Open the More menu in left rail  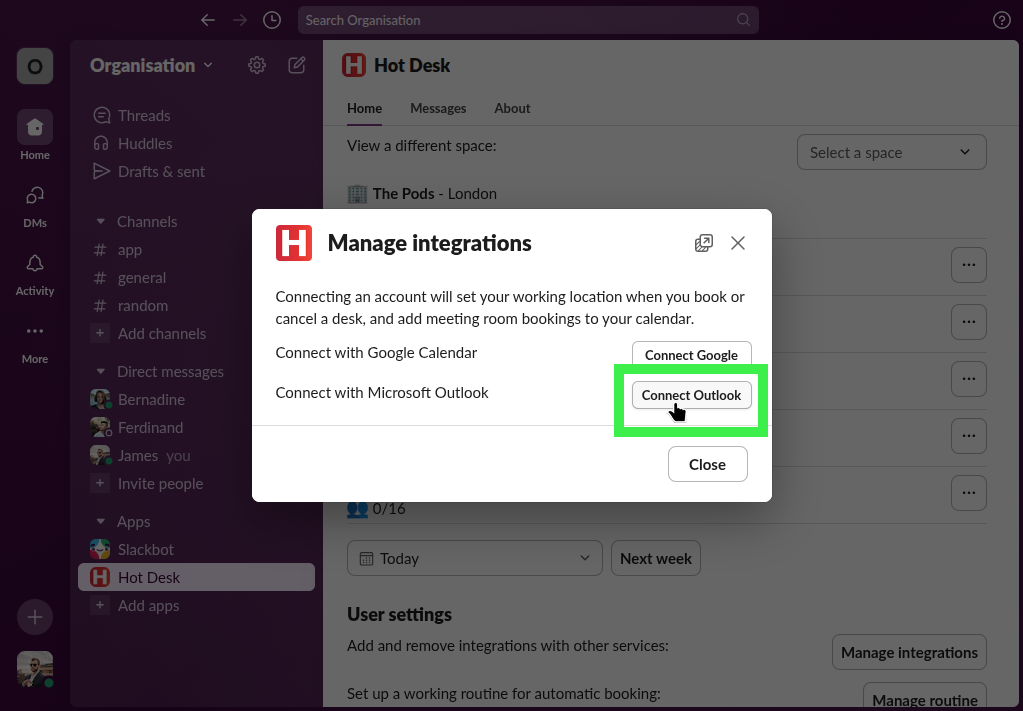[x=35, y=343]
